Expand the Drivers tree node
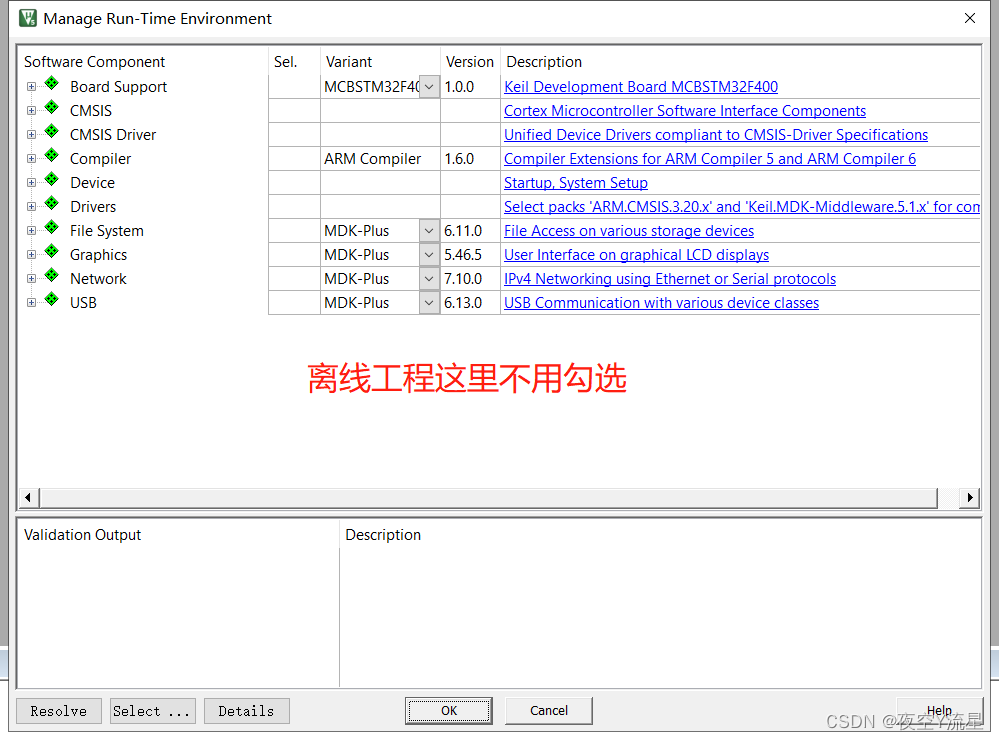The width and height of the screenshot is (999, 740). [31, 207]
